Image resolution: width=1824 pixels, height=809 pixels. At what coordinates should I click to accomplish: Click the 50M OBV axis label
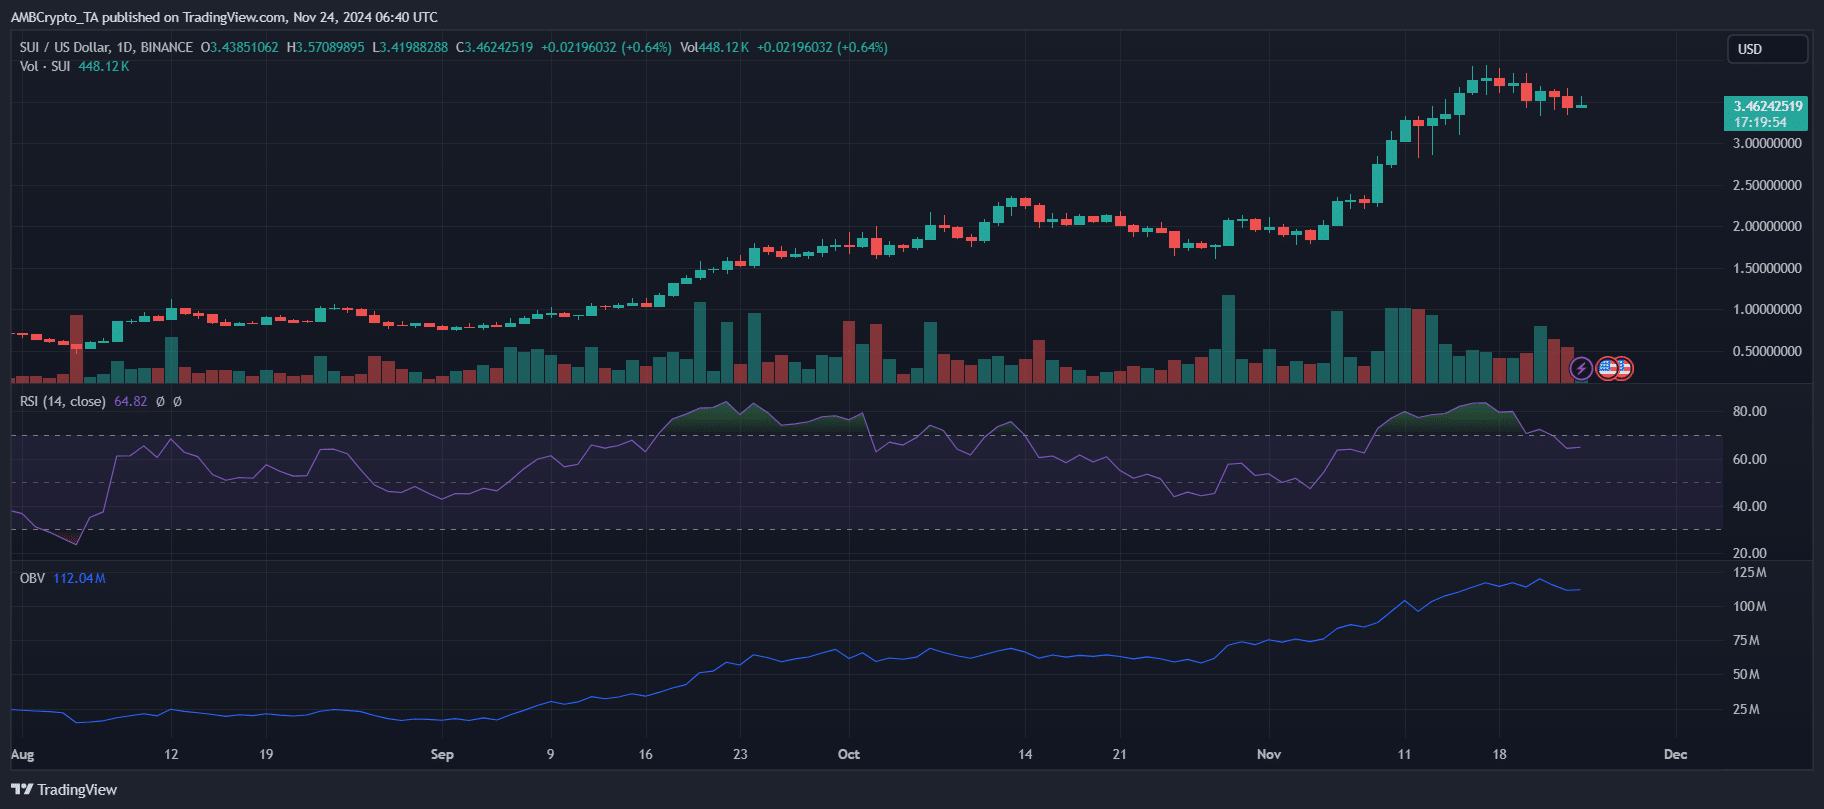(x=1747, y=675)
